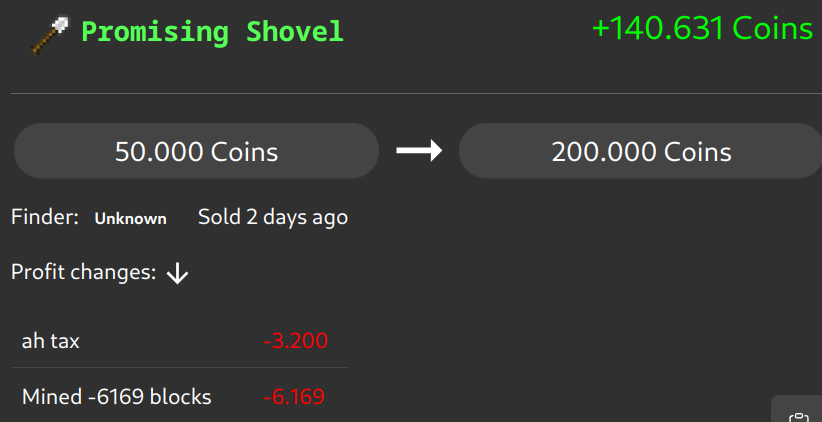Screen dimensions: 822x422
Task: Click the 50.000 Coins purchase price
Action: pyautogui.click(x=196, y=152)
